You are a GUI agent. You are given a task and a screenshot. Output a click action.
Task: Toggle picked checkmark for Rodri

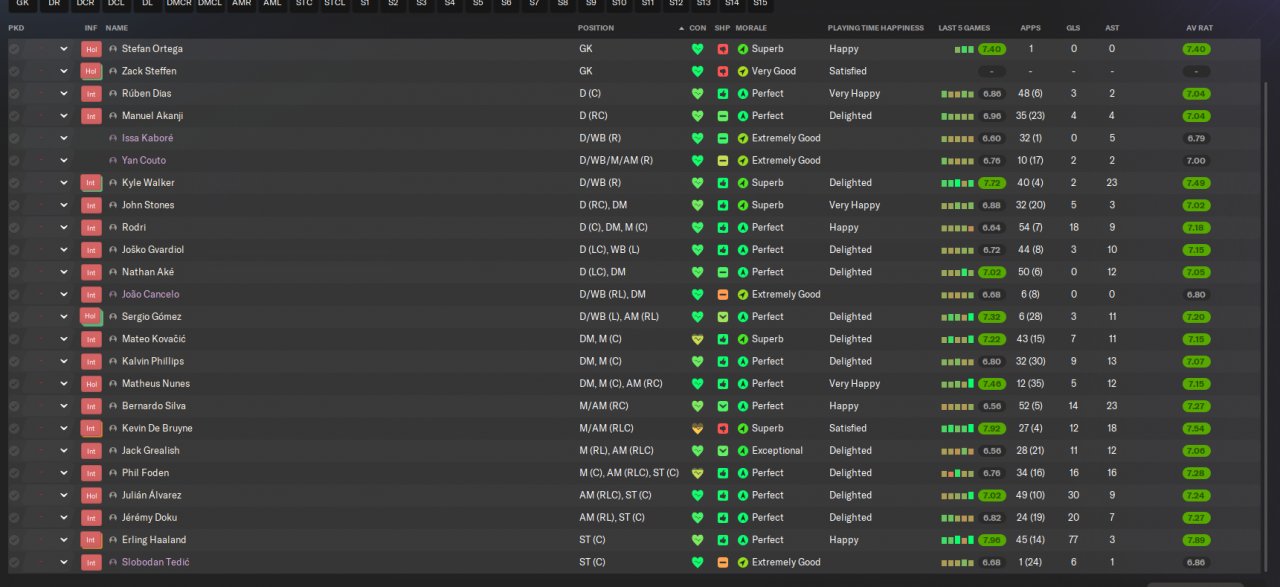tap(14, 227)
